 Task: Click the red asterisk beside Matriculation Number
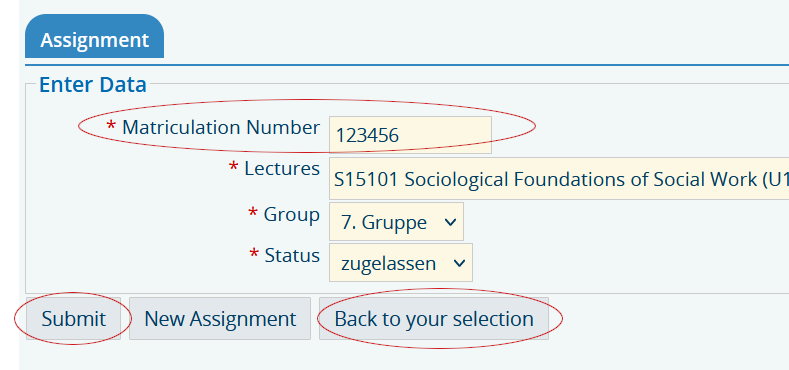[x=111, y=126]
